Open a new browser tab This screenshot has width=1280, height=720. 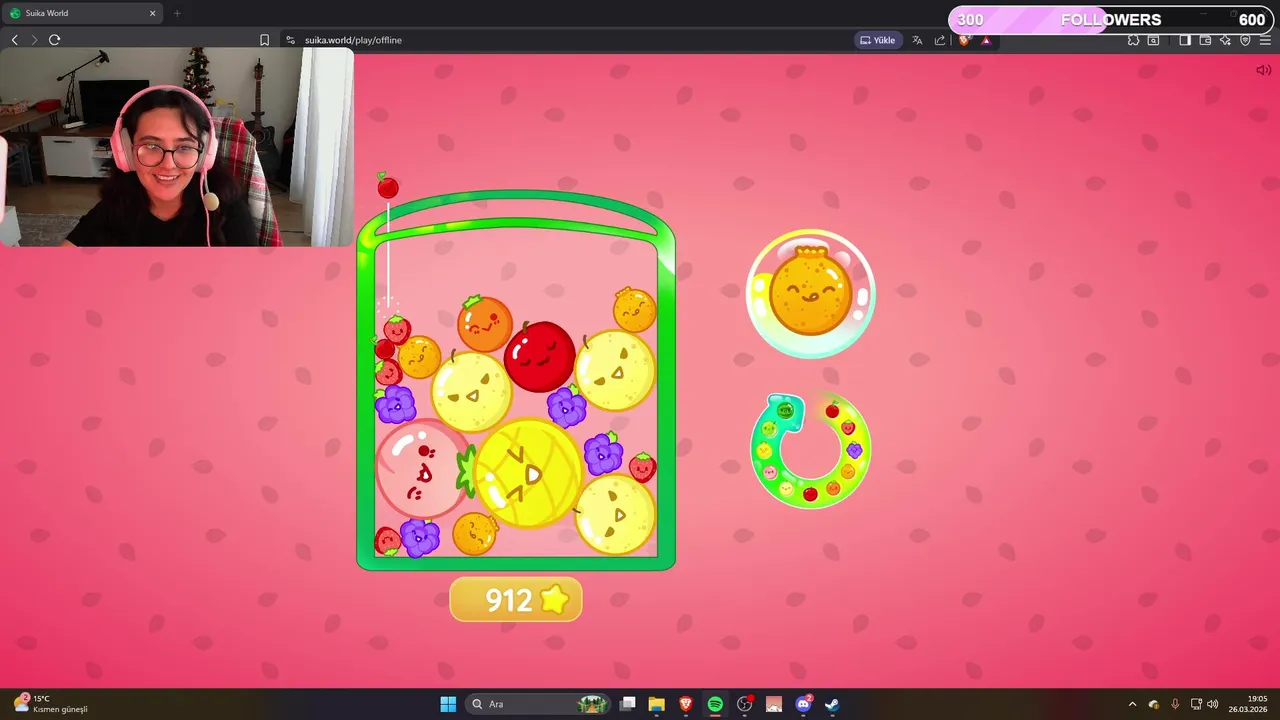(177, 13)
